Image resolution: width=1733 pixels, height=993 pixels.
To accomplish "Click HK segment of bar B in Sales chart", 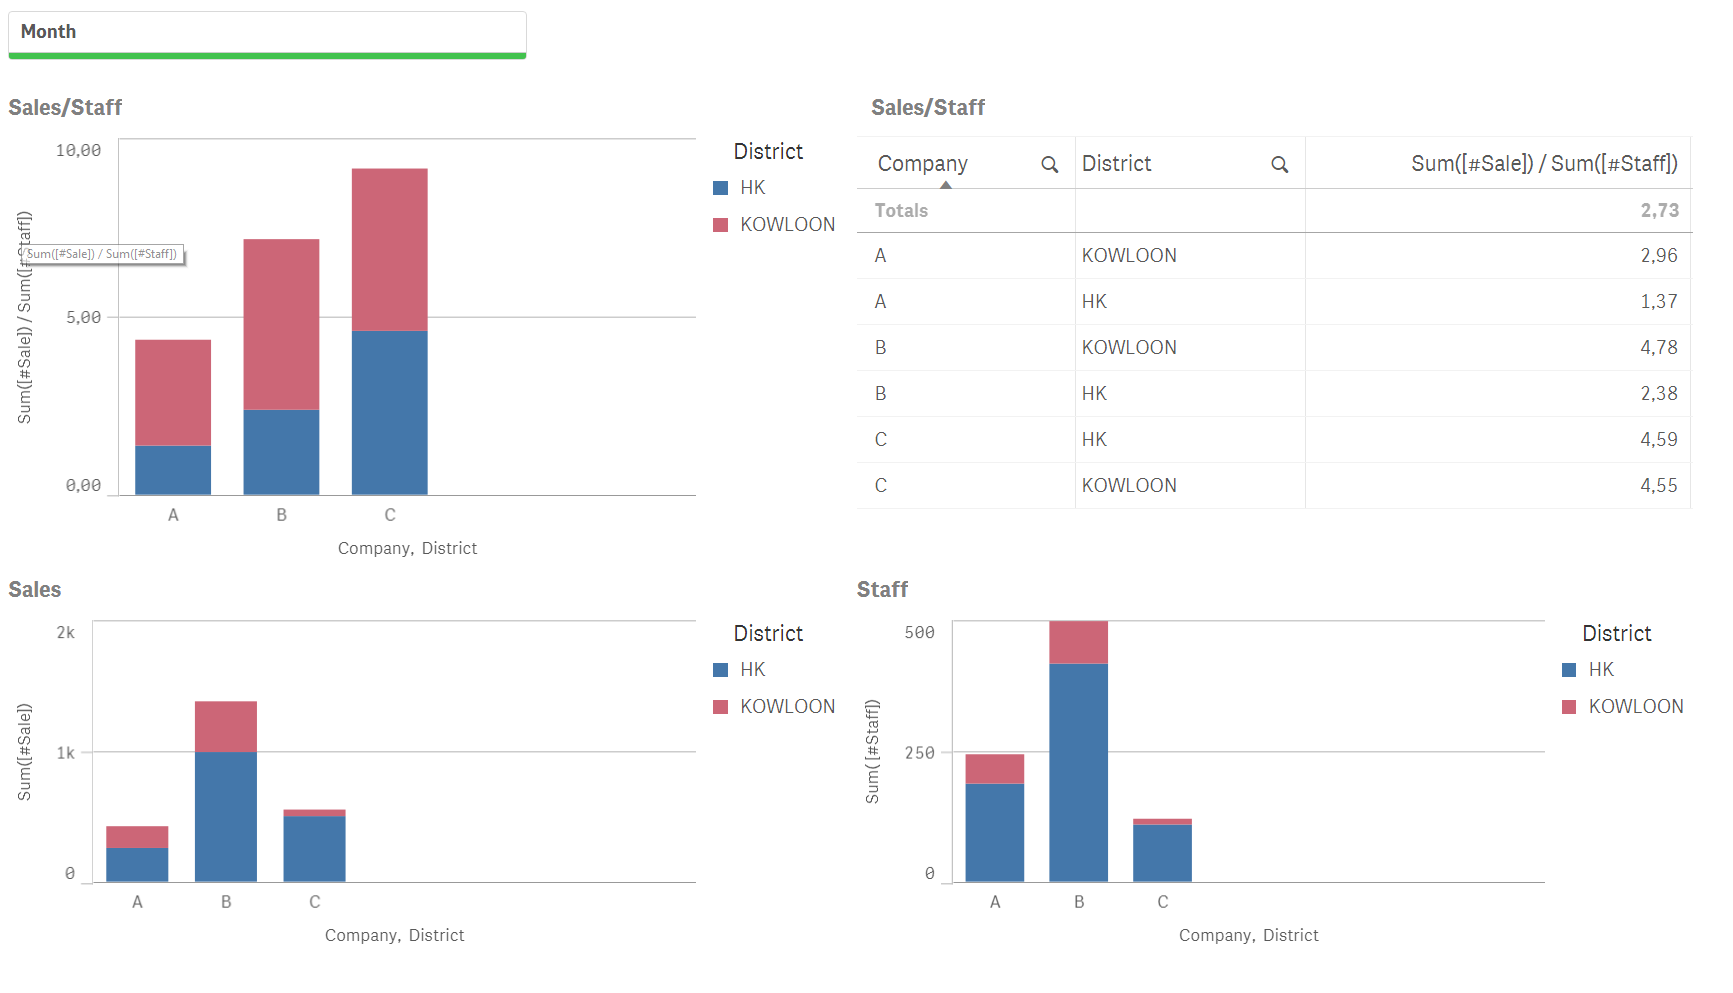I will coord(226,817).
